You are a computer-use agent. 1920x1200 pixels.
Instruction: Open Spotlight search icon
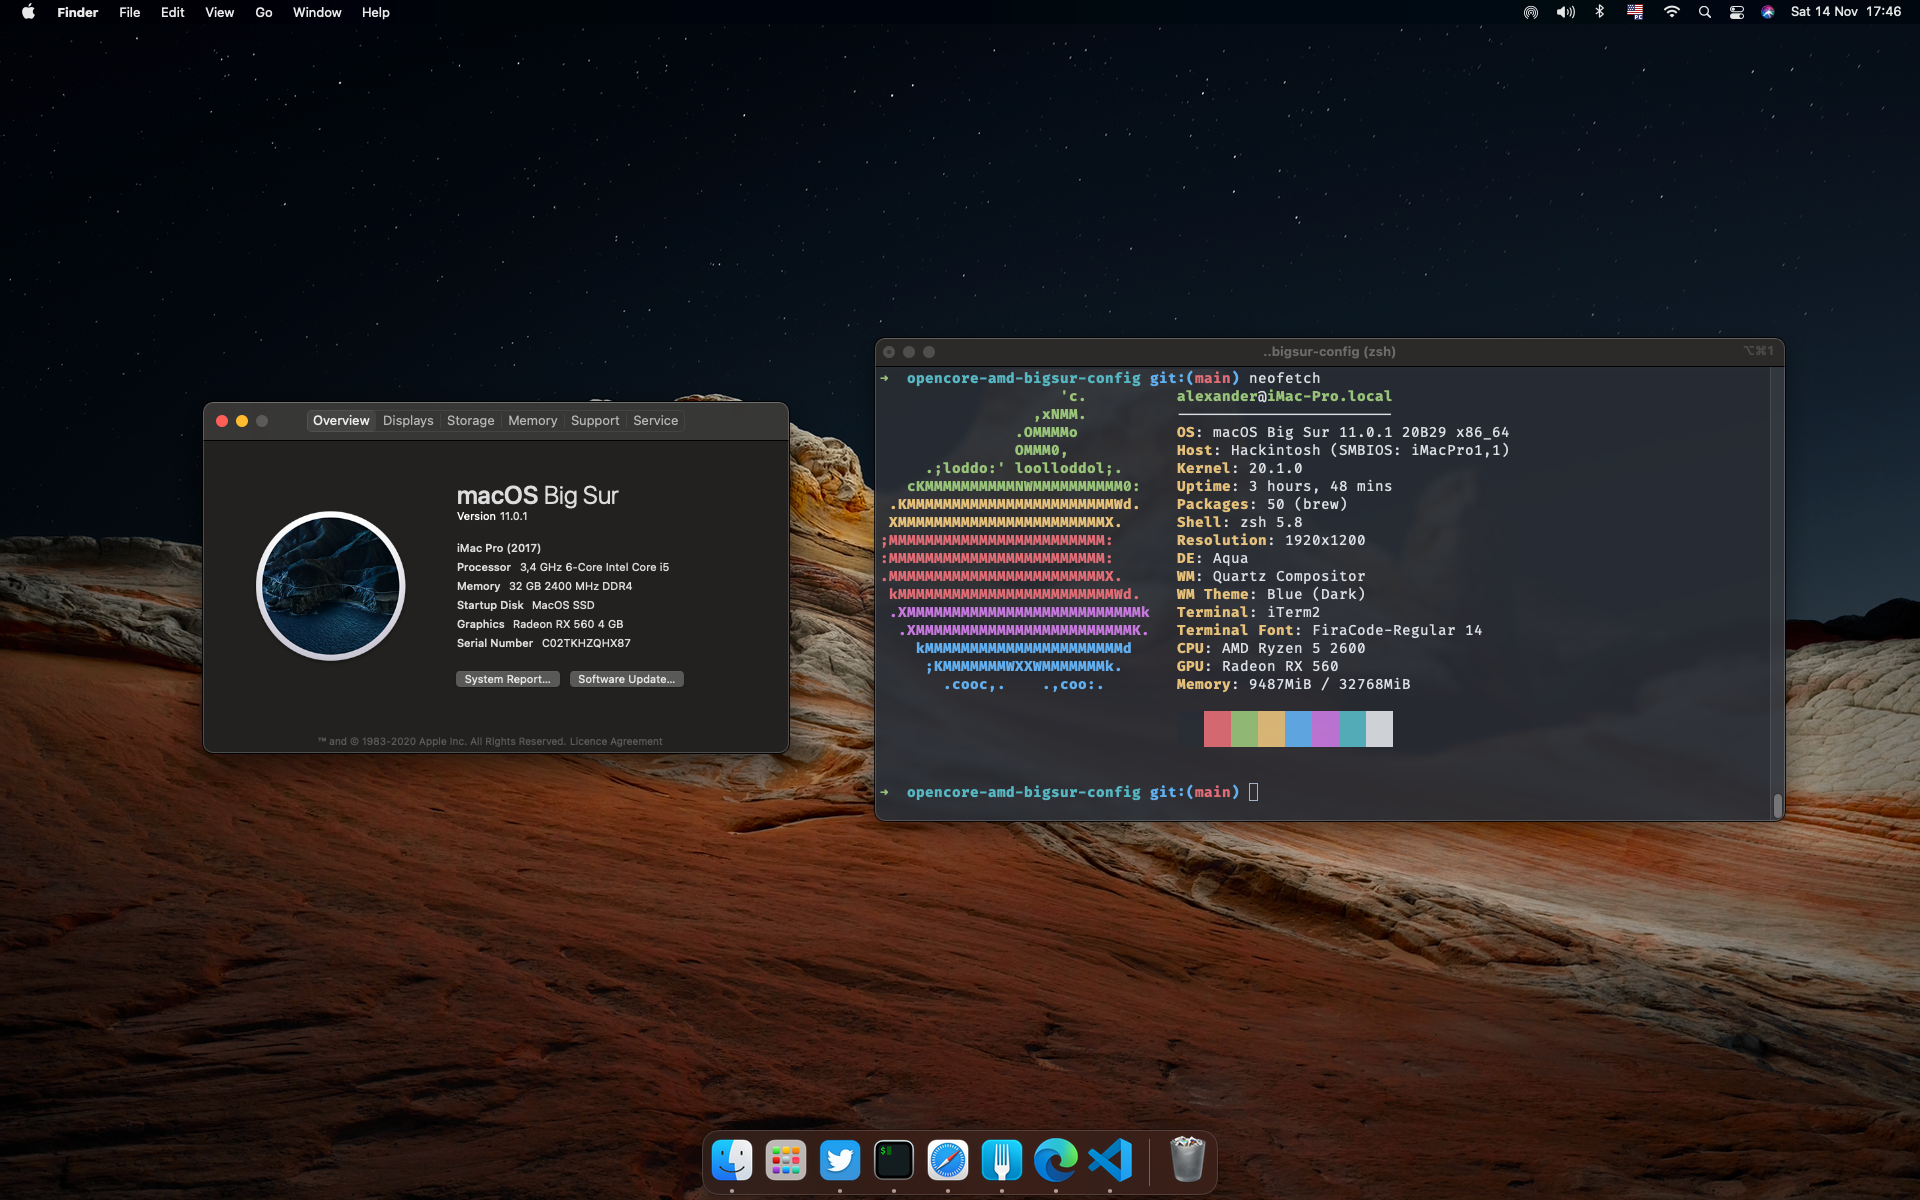[1705, 12]
